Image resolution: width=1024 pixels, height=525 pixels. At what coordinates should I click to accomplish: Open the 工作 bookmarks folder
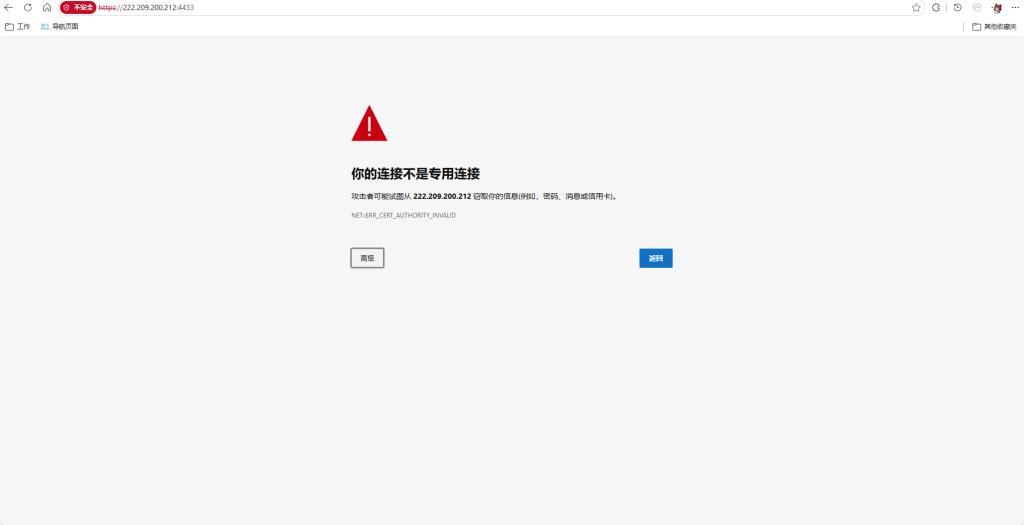point(18,27)
